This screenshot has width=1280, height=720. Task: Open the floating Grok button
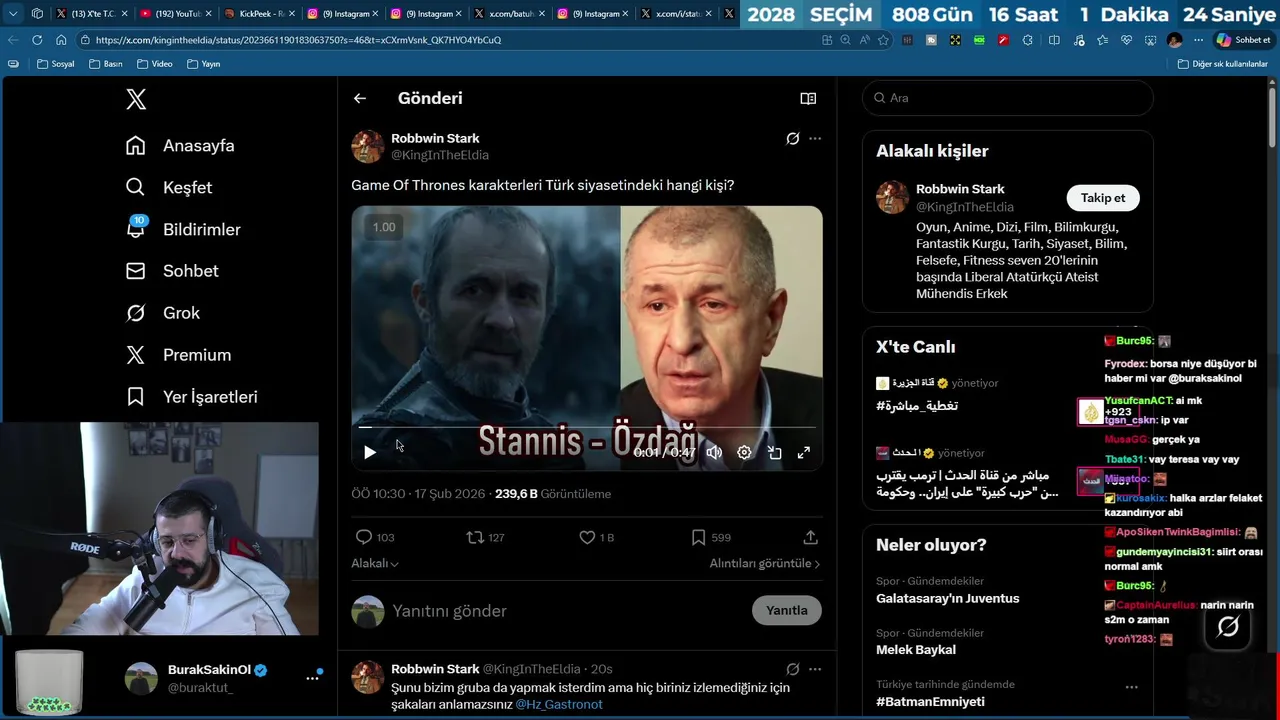click(x=1228, y=626)
